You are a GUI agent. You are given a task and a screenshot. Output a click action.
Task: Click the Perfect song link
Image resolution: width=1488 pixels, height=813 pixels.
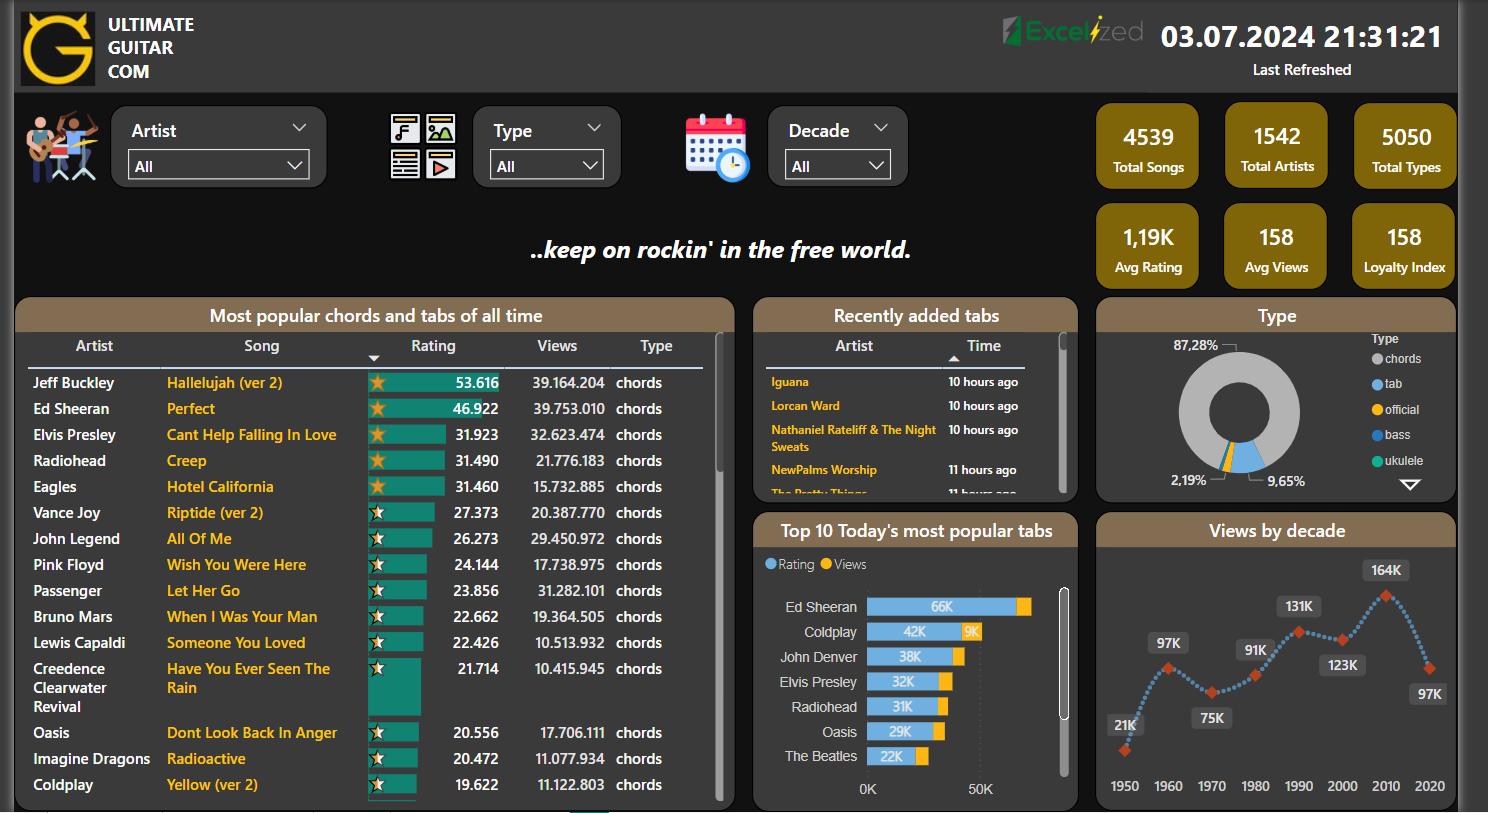(x=191, y=409)
